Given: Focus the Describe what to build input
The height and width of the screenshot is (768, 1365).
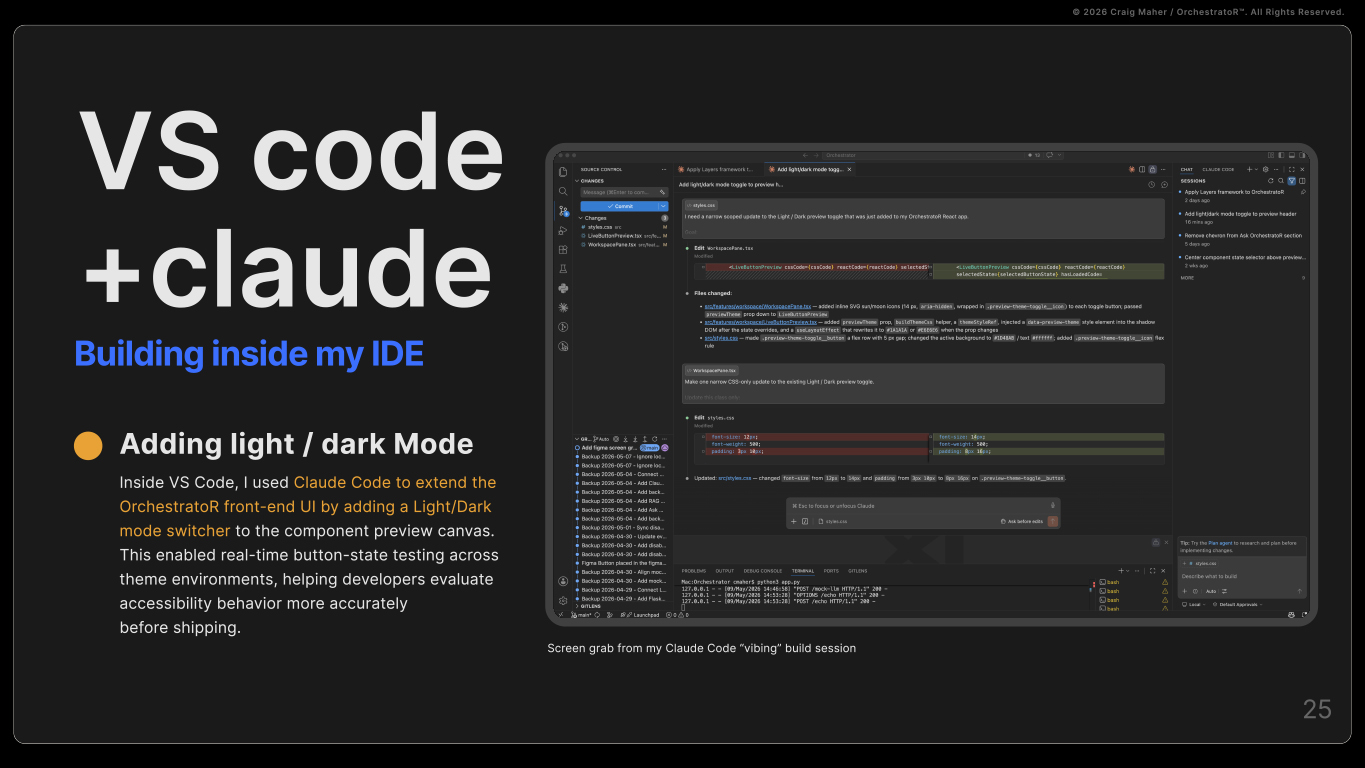Looking at the screenshot, I should coord(1242,576).
